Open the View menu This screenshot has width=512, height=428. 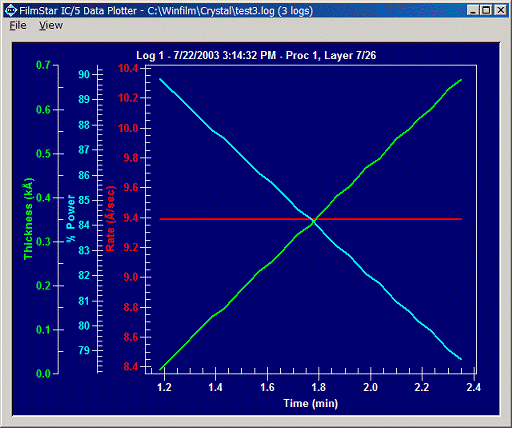51,25
